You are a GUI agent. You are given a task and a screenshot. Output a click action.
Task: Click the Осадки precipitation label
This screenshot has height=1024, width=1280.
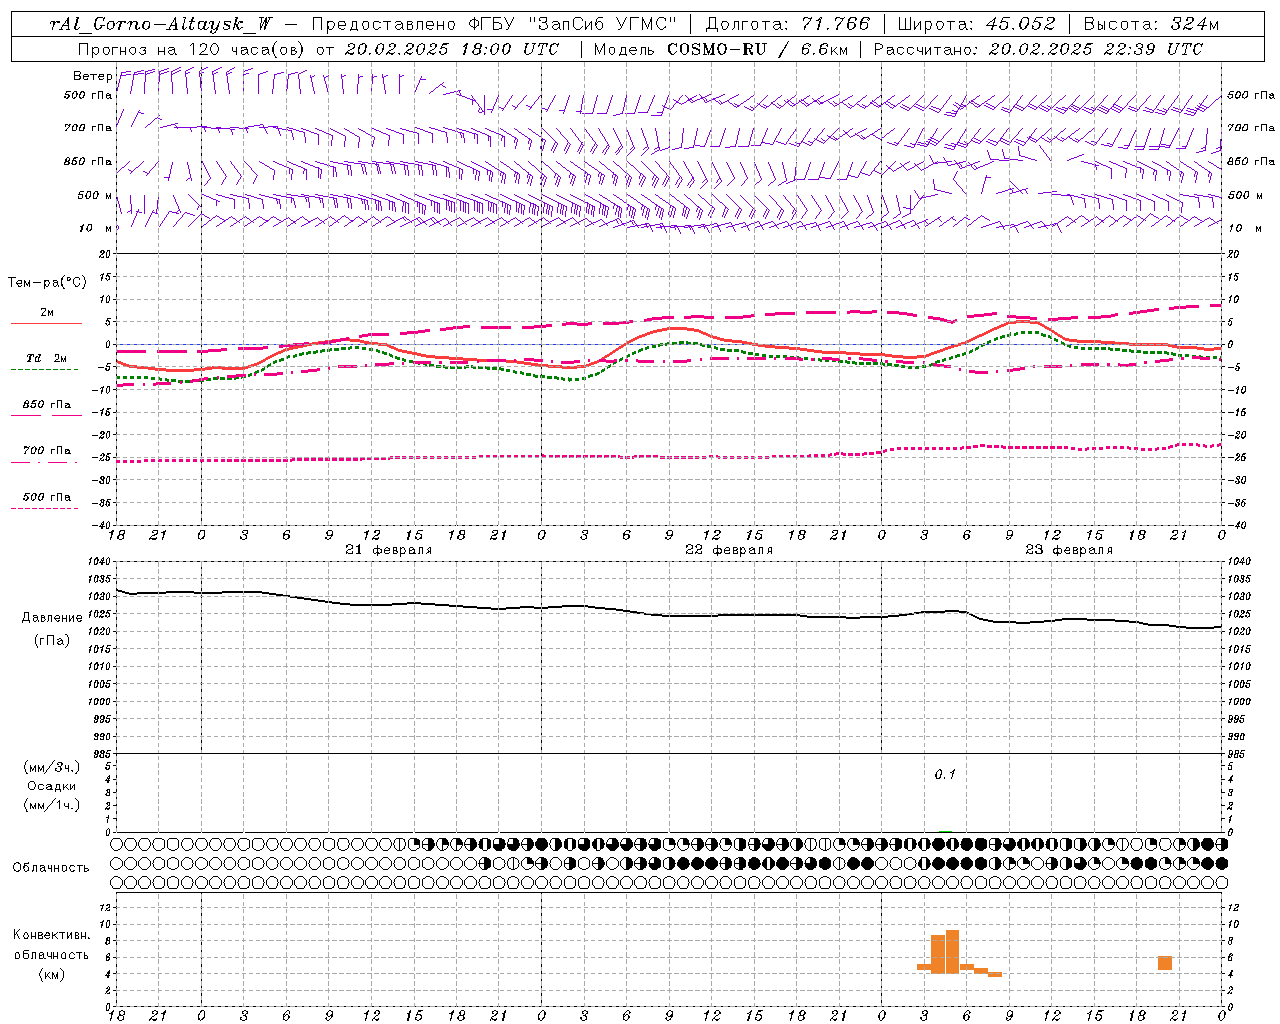pyautogui.click(x=52, y=786)
